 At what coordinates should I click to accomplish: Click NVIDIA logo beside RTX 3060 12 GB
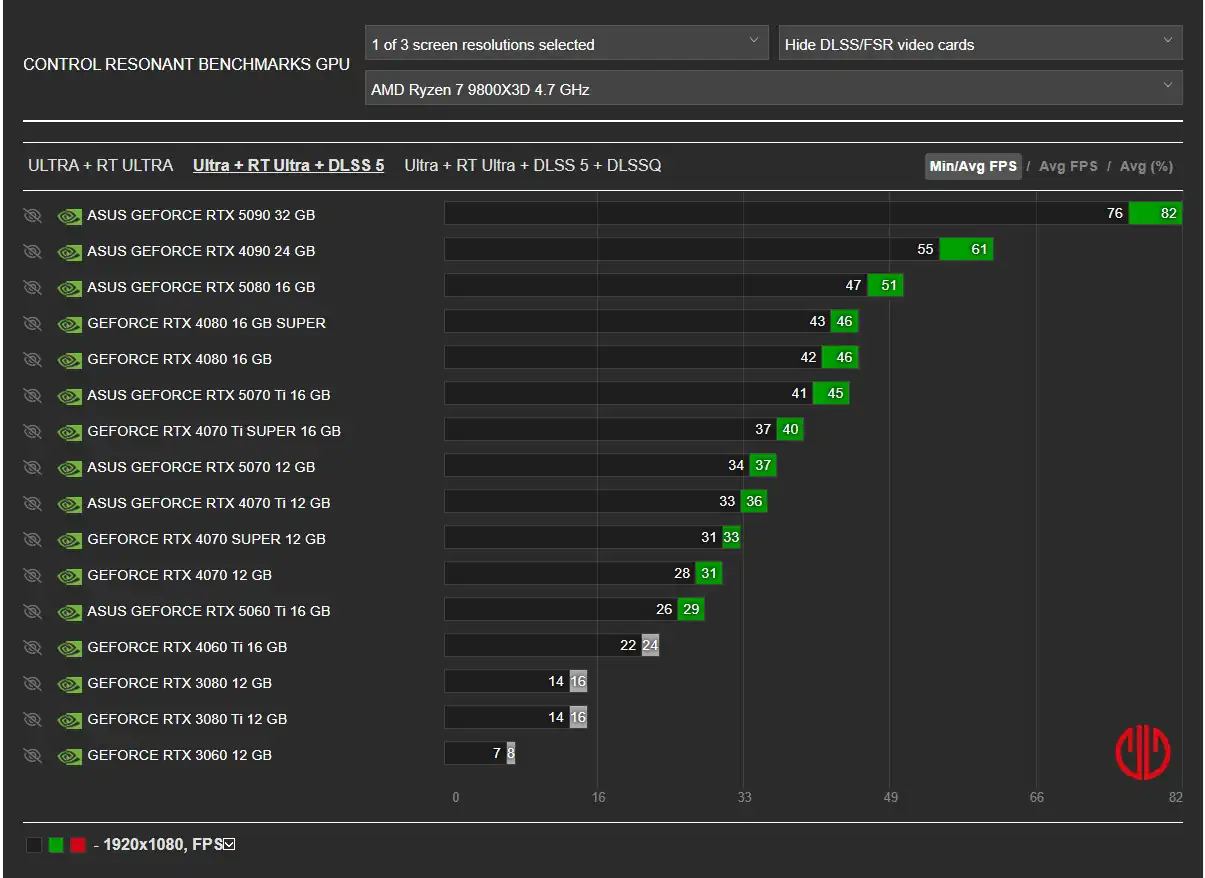coord(70,756)
